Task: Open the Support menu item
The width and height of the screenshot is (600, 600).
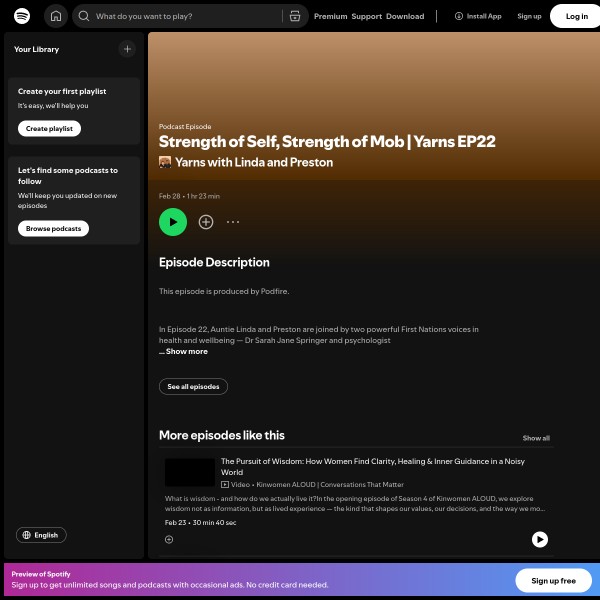Action: coord(367,16)
